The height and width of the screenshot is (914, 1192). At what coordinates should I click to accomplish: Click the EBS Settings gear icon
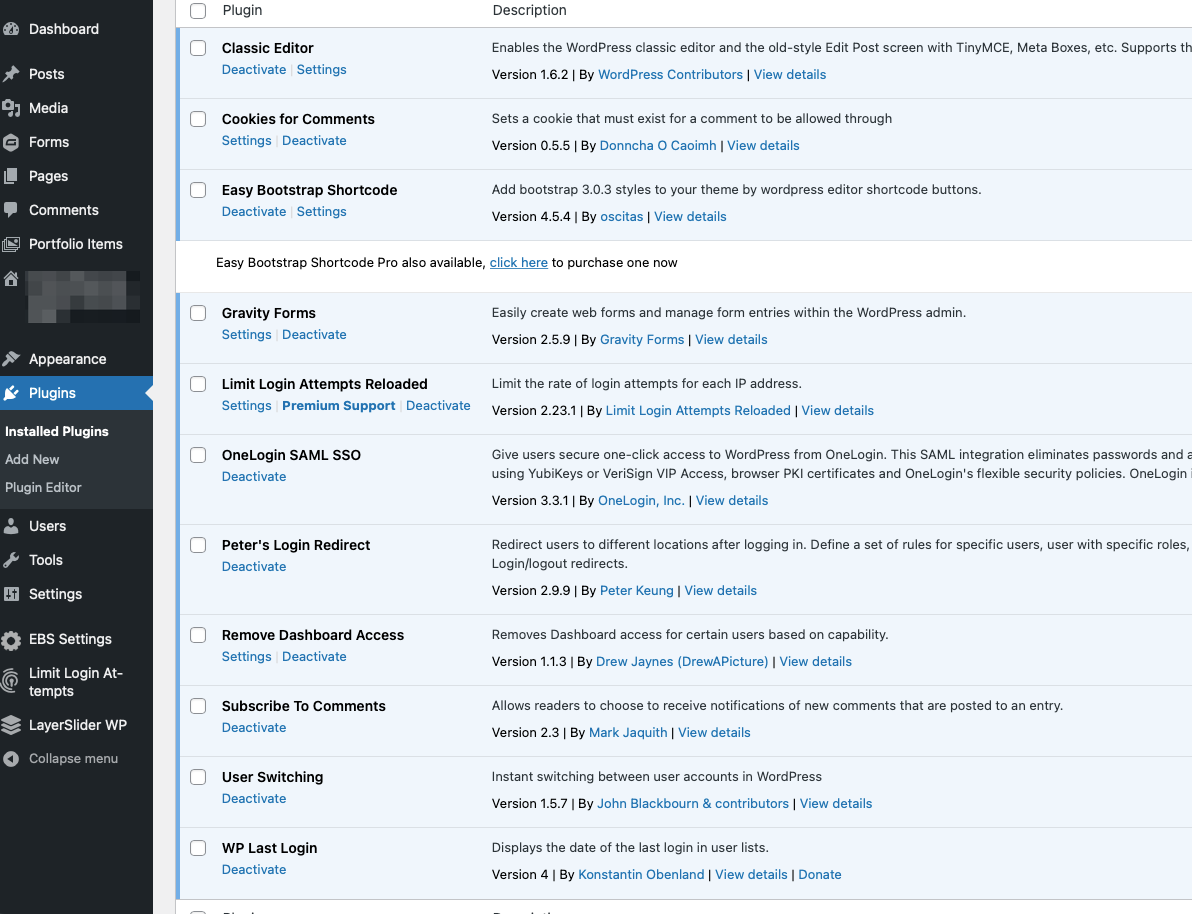tap(11, 640)
